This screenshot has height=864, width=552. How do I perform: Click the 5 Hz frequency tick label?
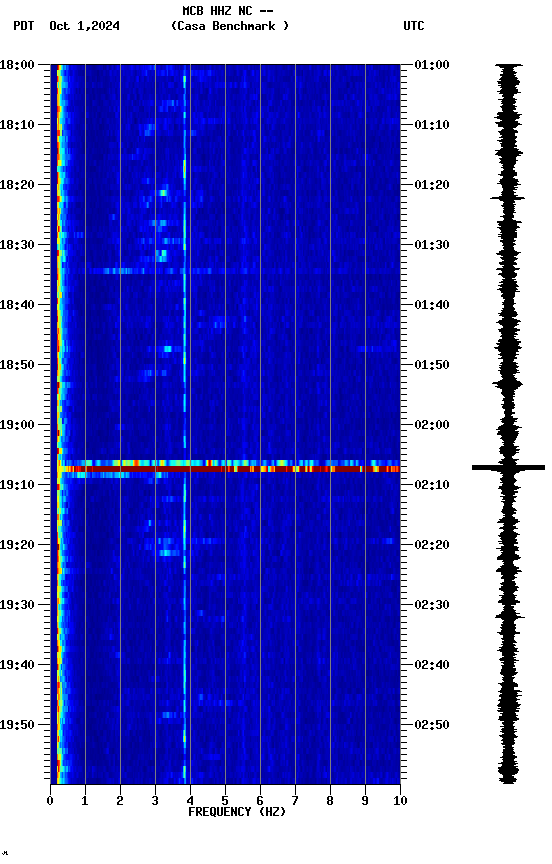[225, 801]
